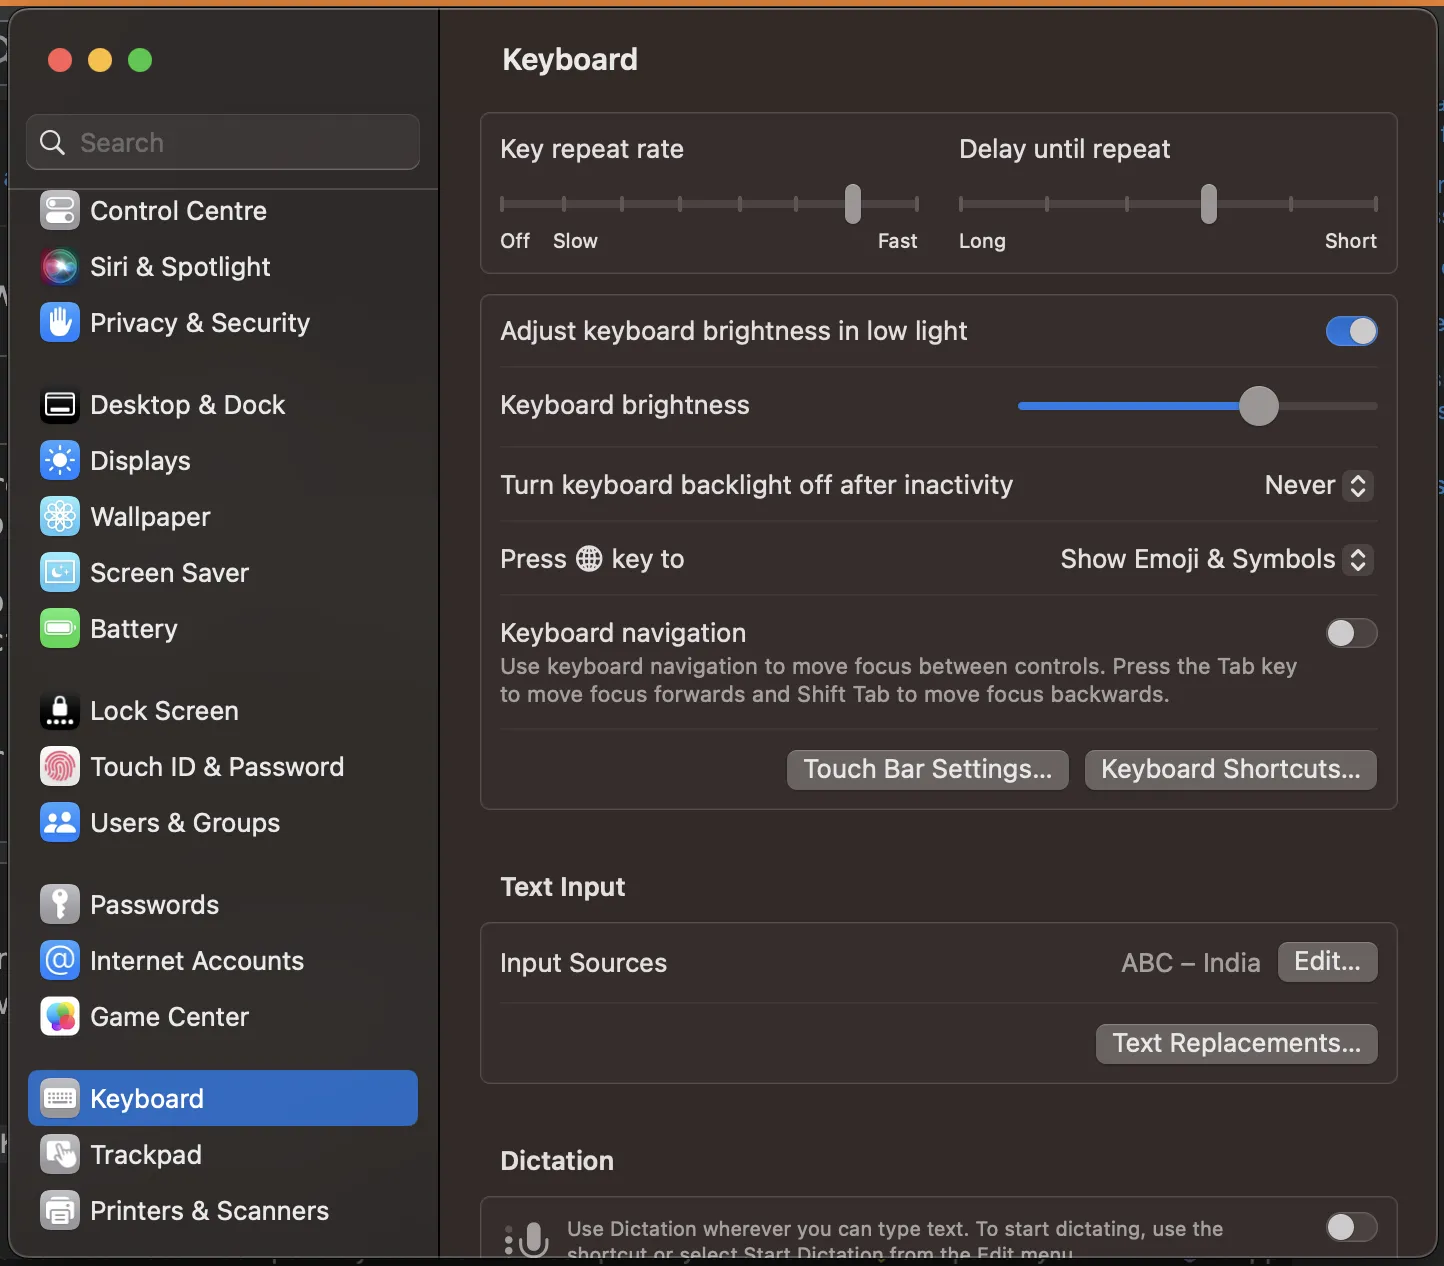The image size is (1444, 1266).
Task: Click the Privacy & Security hand icon
Action: (x=60, y=323)
